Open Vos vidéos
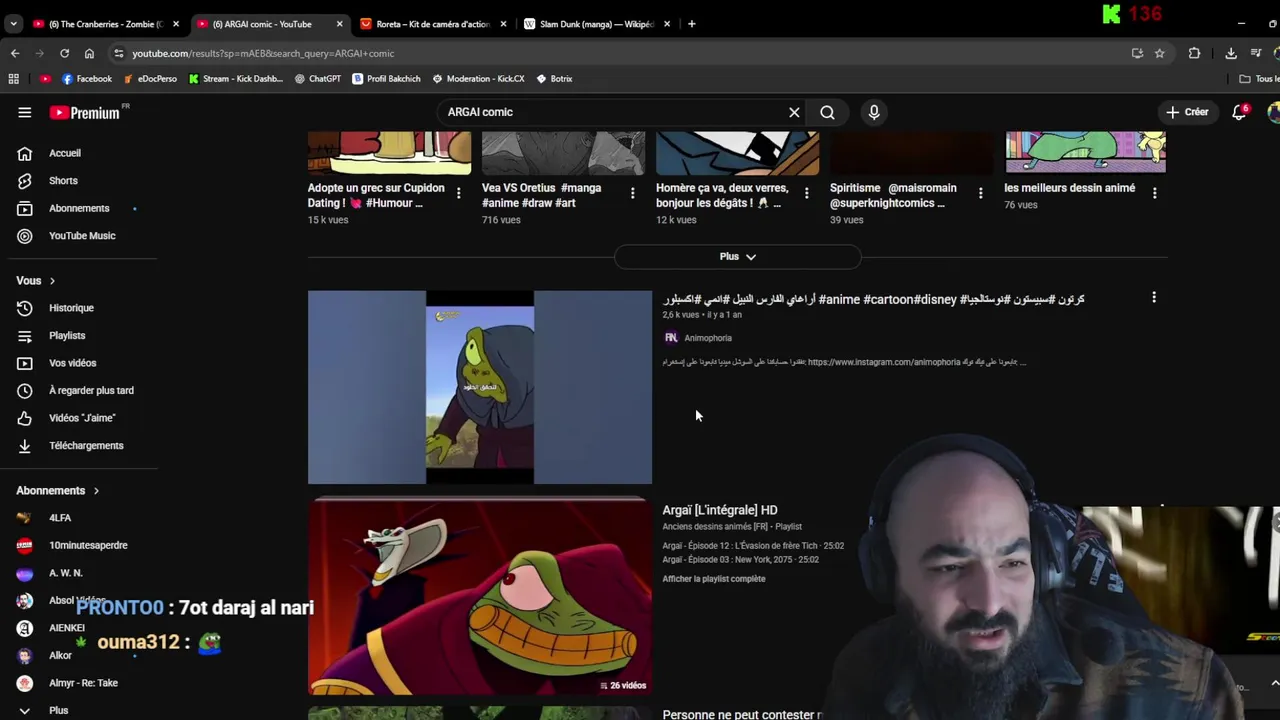The width and height of the screenshot is (1280, 720). point(72,363)
